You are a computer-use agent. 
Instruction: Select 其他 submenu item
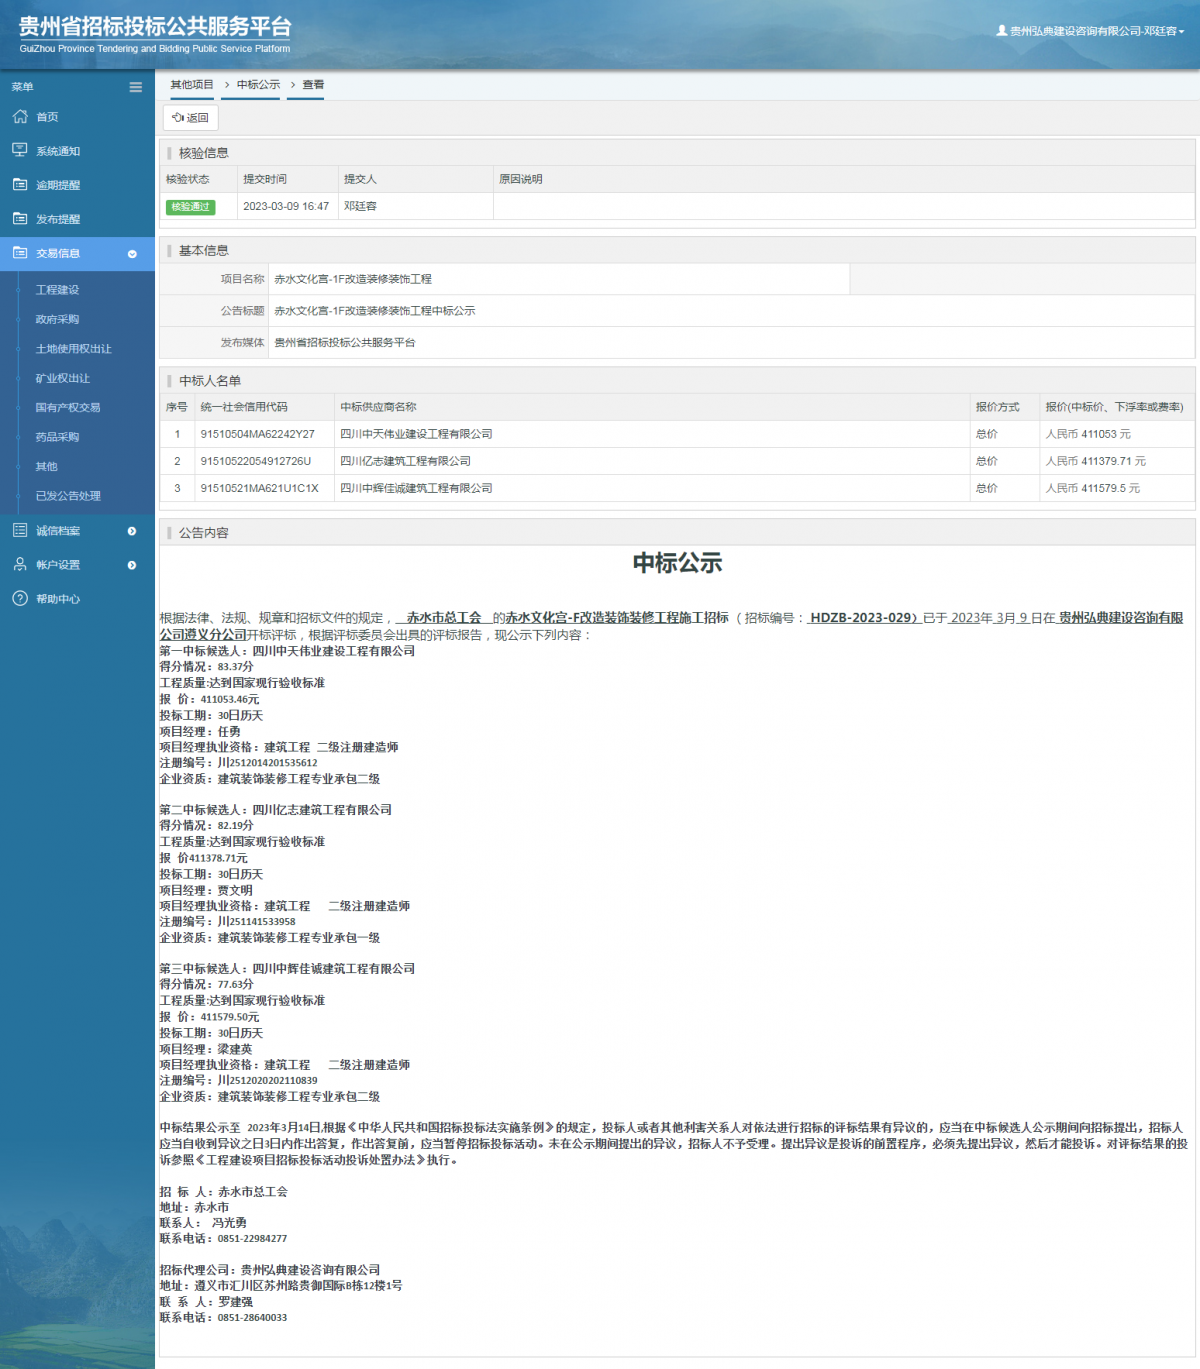[x=47, y=467]
